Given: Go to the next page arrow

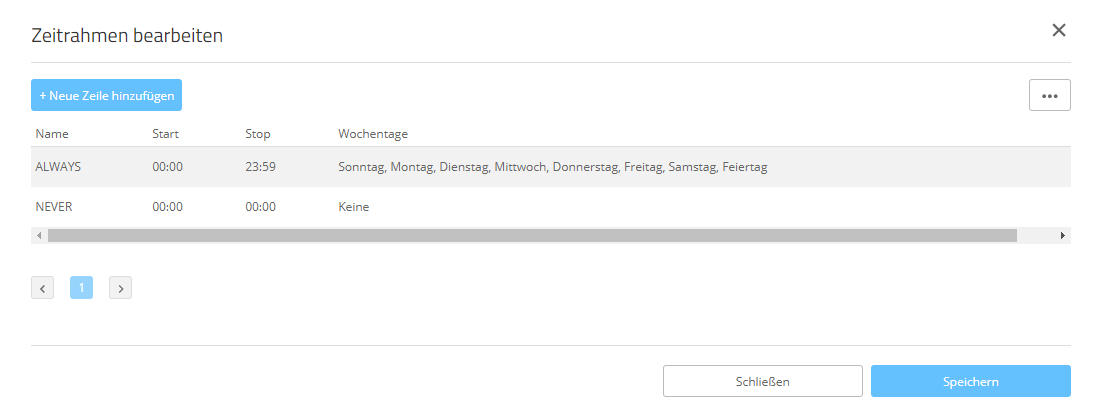Looking at the screenshot, I should click(x=120, y=288).
